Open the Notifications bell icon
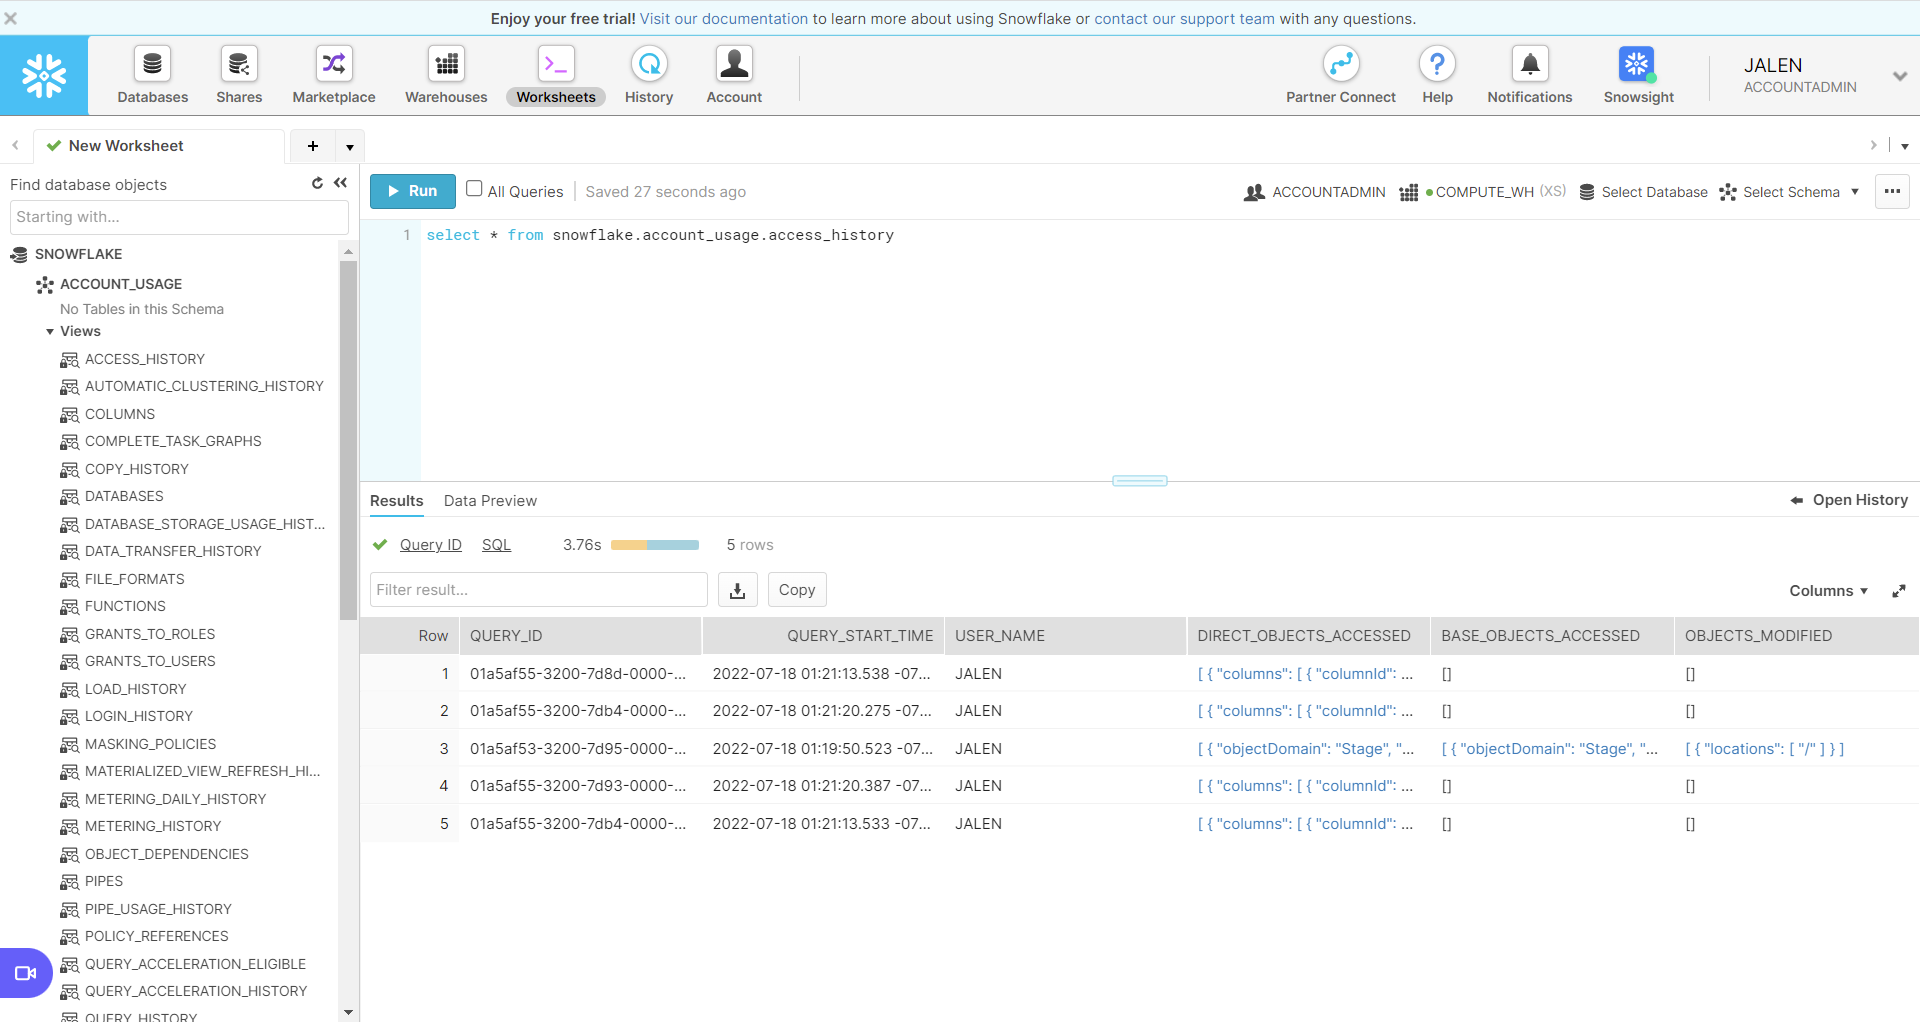The height and width of the screenshot is (1022, 1920). pyautogui.click(x=1529, y=65)
